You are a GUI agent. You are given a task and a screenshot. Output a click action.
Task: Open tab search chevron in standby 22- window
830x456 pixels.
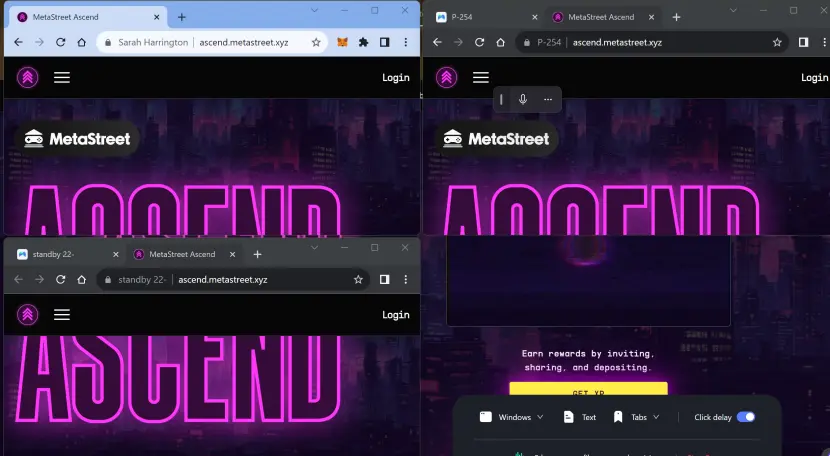(x=314, y=247)
